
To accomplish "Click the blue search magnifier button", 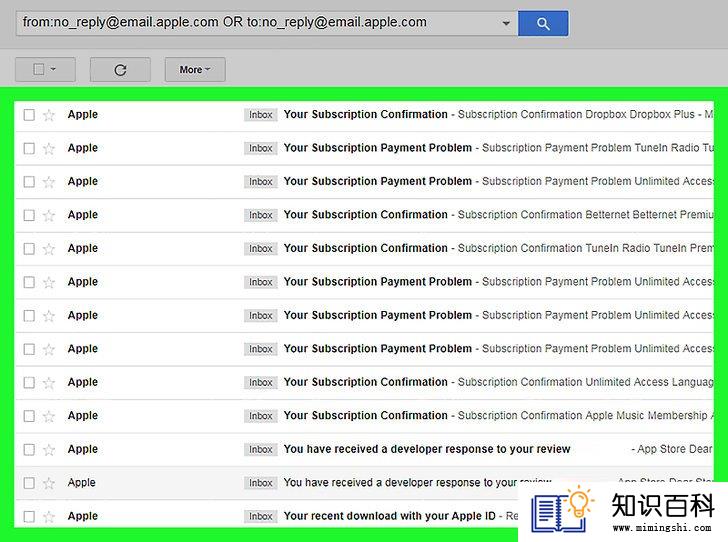I will point(543,23).
